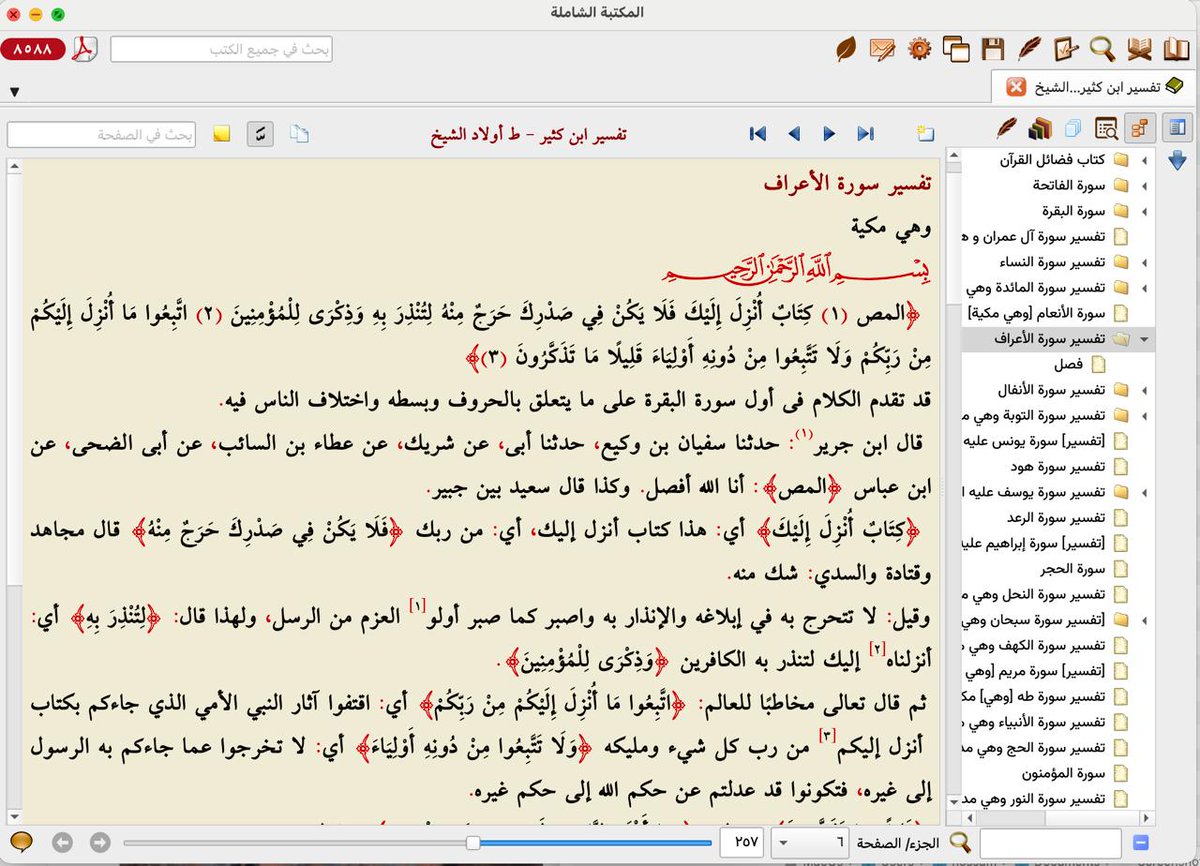Screen dimensions: 1200x866
Task: Click the feather quill icon in the top toolbar
Action: click(1029, 48)
